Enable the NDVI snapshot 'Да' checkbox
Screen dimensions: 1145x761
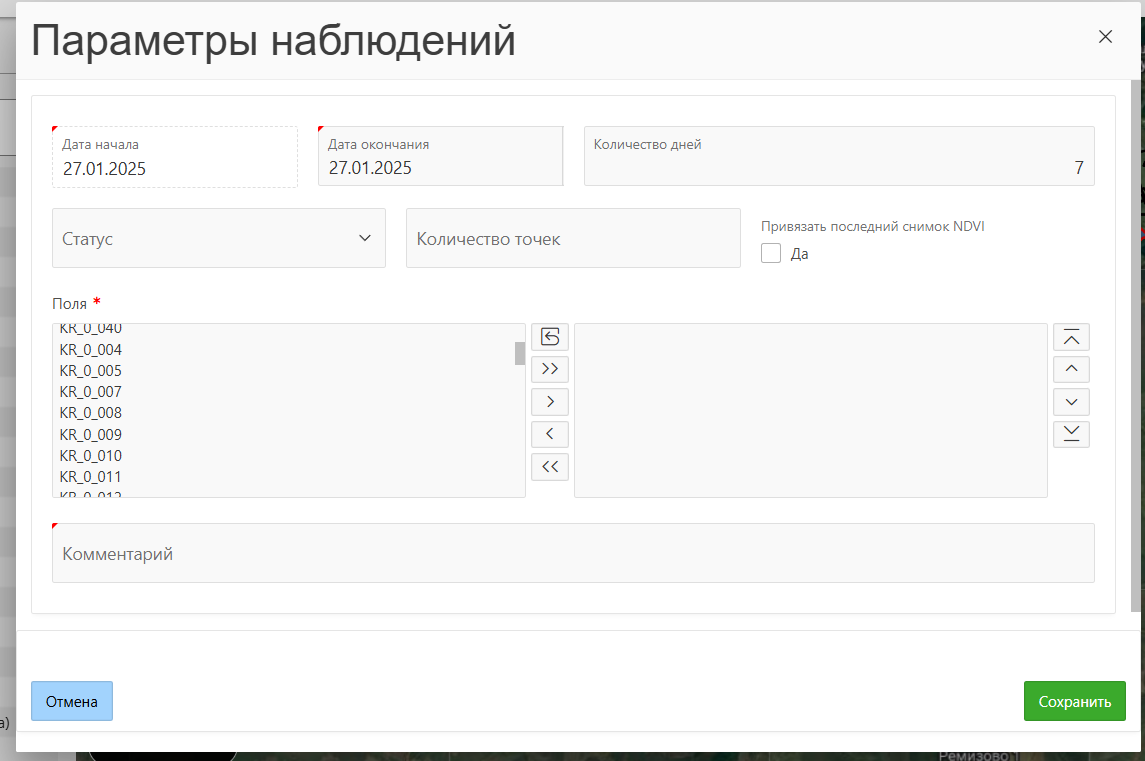point(771,254)
